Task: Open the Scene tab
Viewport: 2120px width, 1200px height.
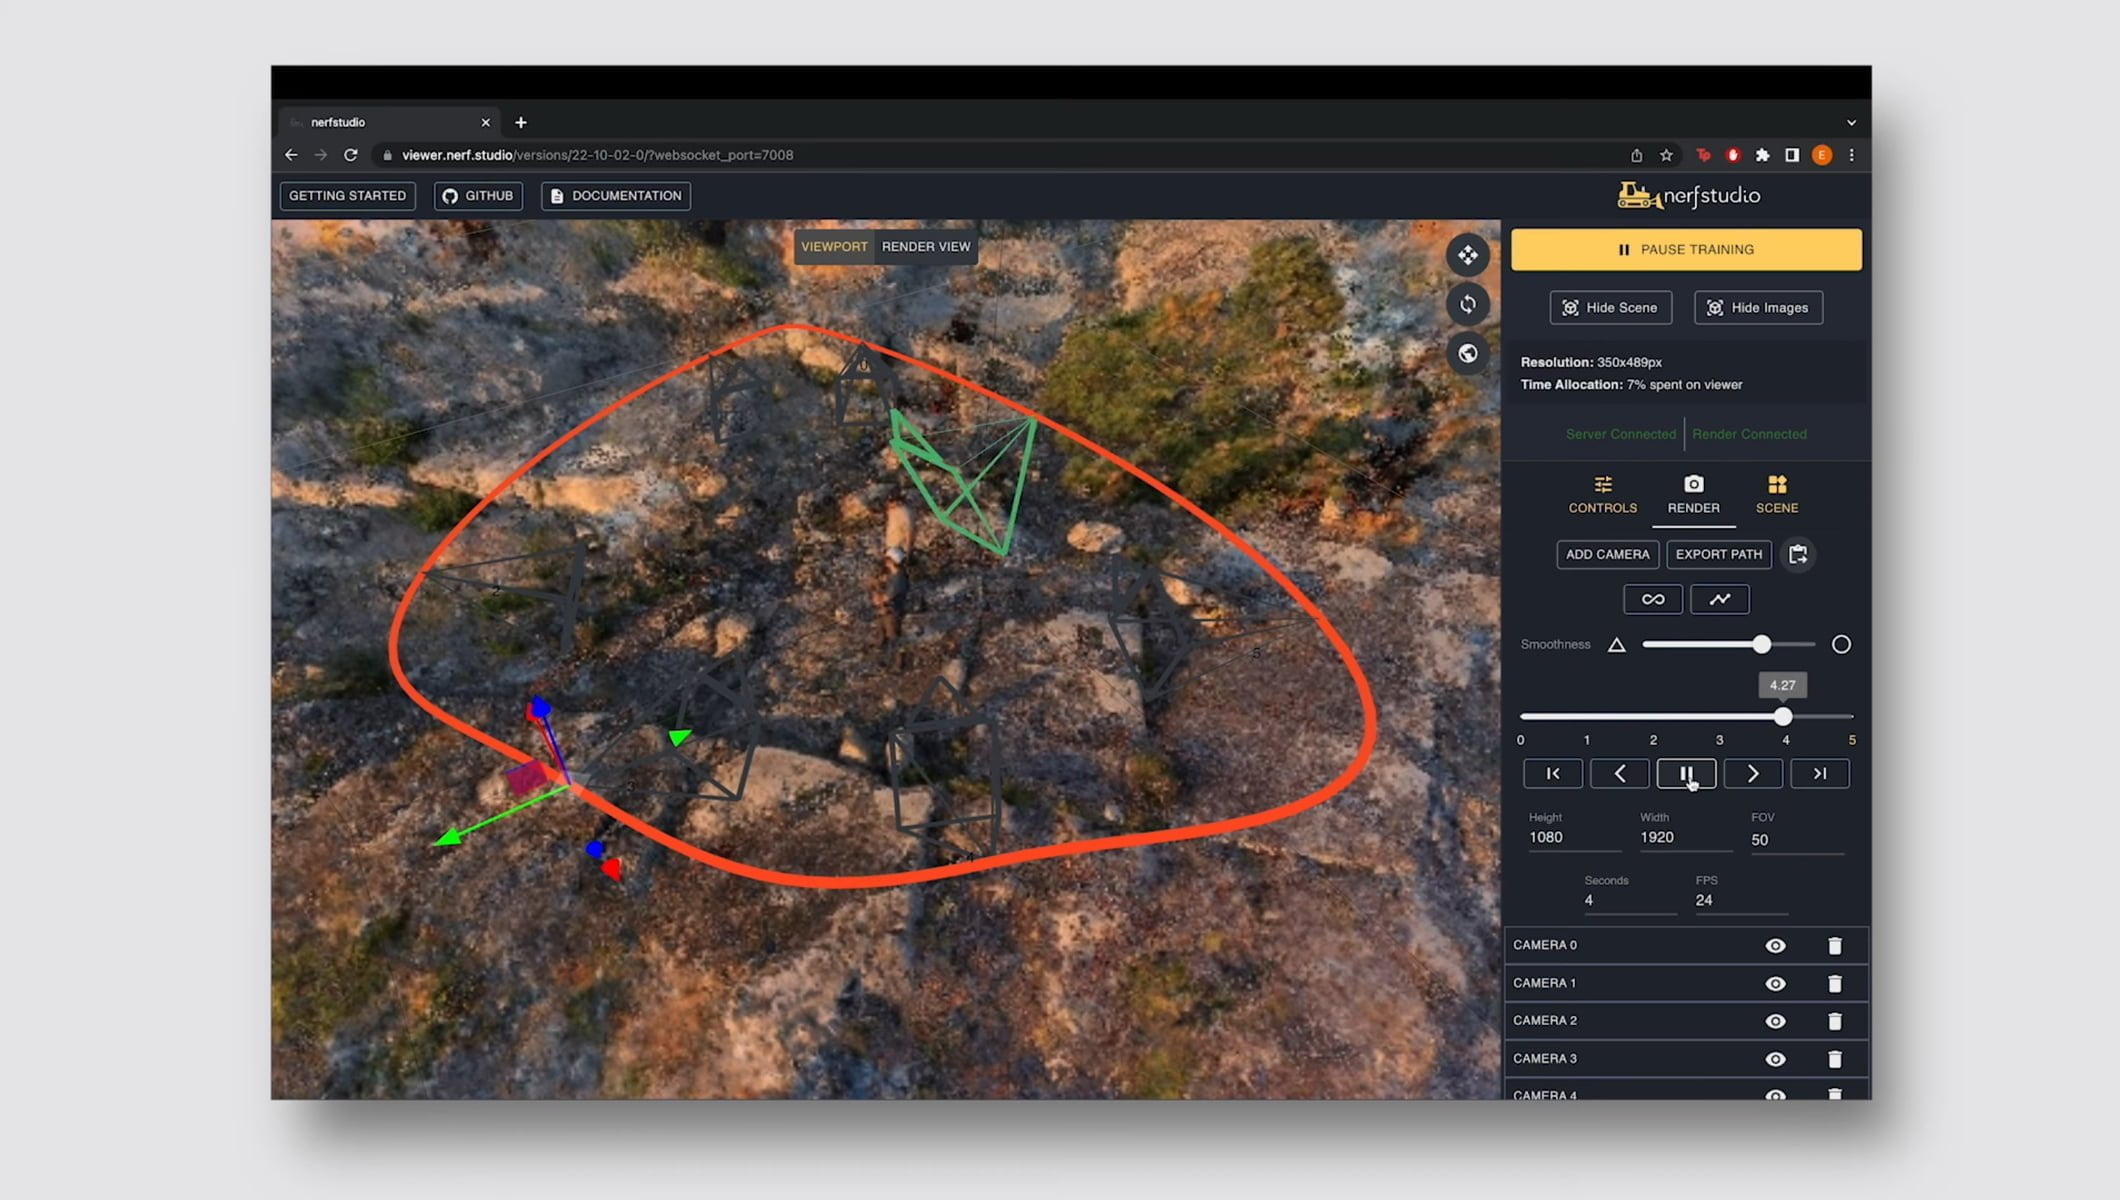Action: (x=1776, y=495)
